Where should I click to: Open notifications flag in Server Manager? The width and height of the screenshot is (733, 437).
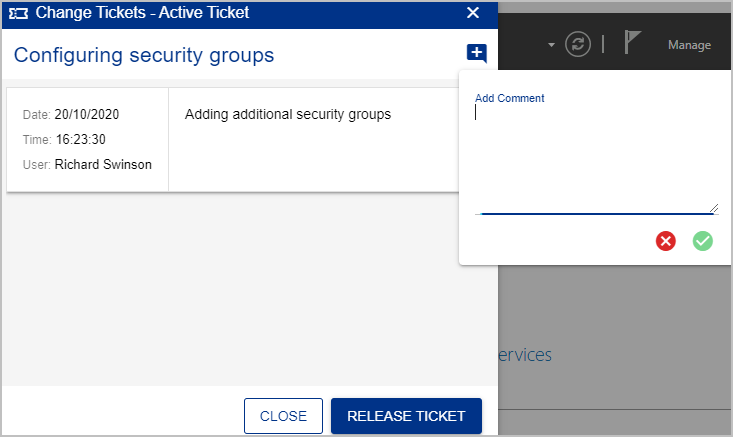coord(632,42)
